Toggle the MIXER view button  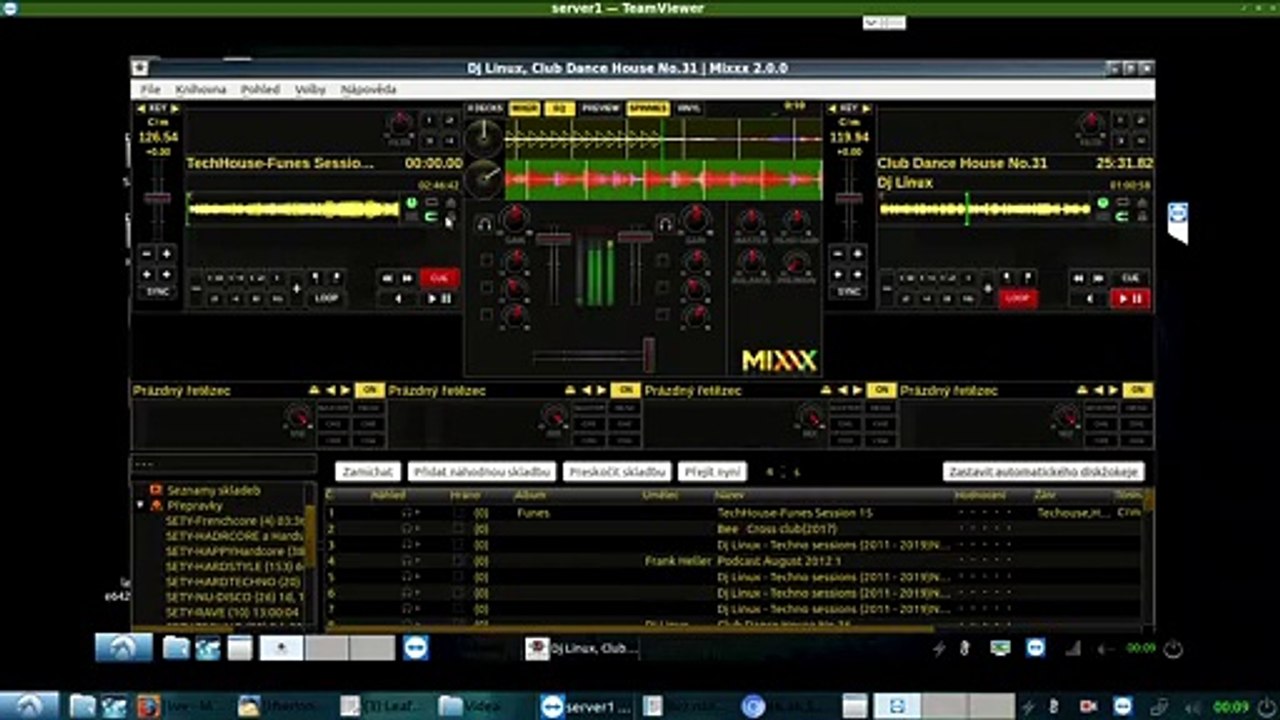(x=524, y=108)
